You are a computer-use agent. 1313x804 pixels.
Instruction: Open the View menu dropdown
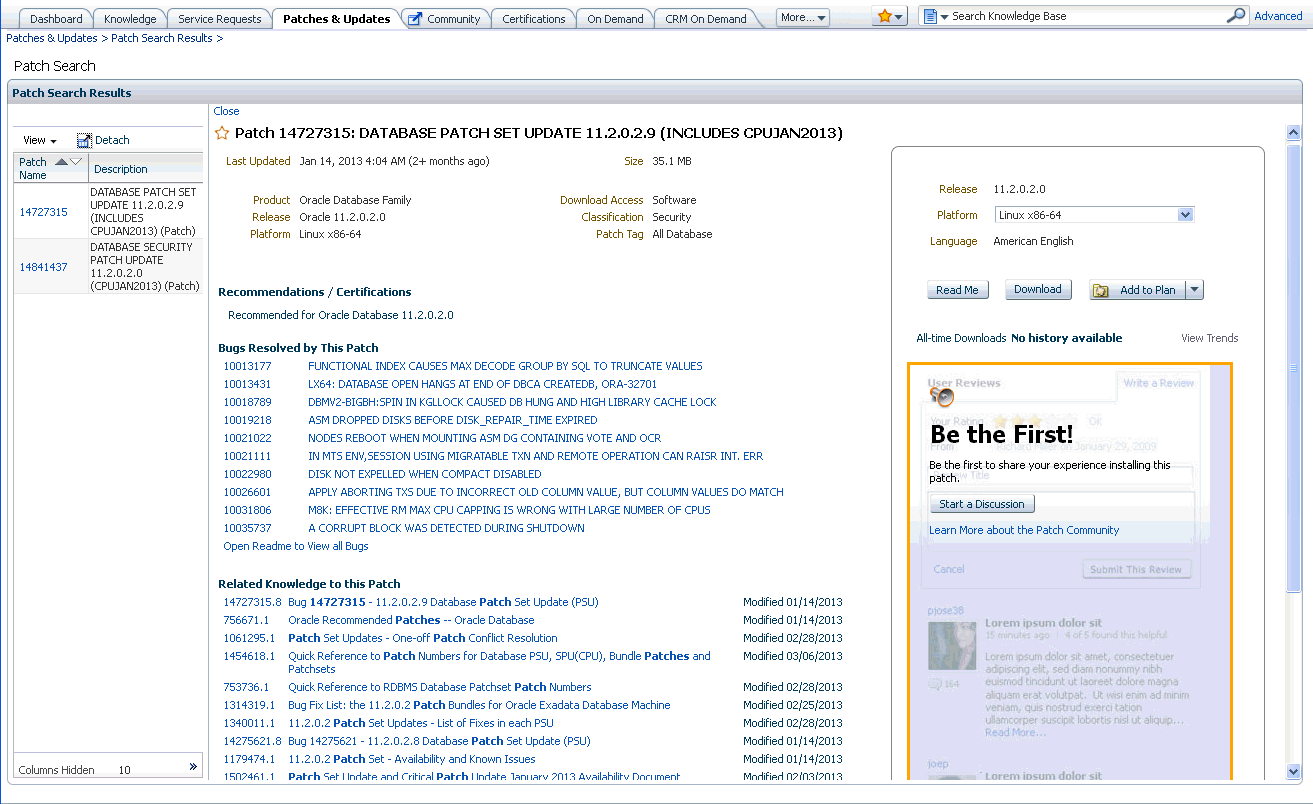[40, 141]
